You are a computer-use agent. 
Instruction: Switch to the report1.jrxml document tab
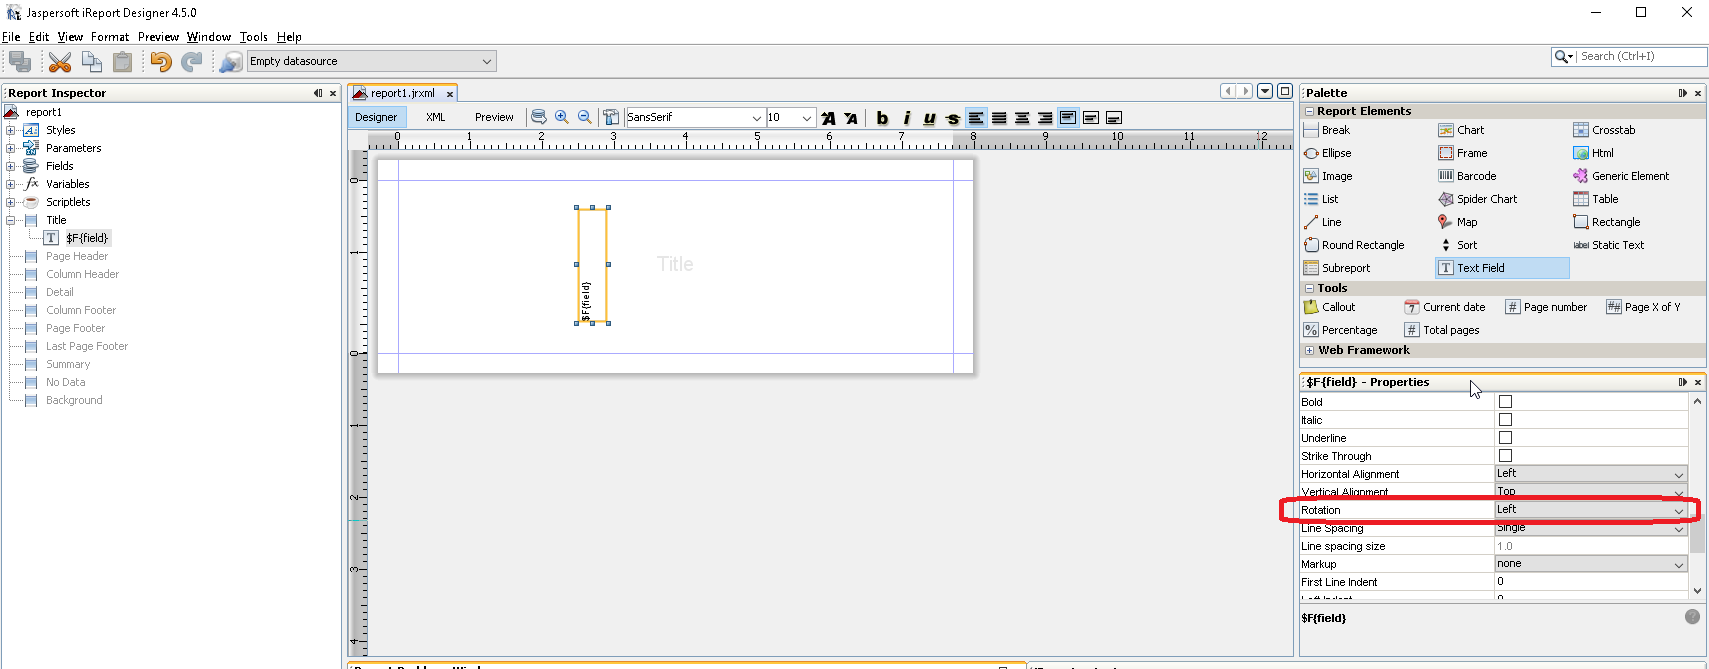coord(402,93)
